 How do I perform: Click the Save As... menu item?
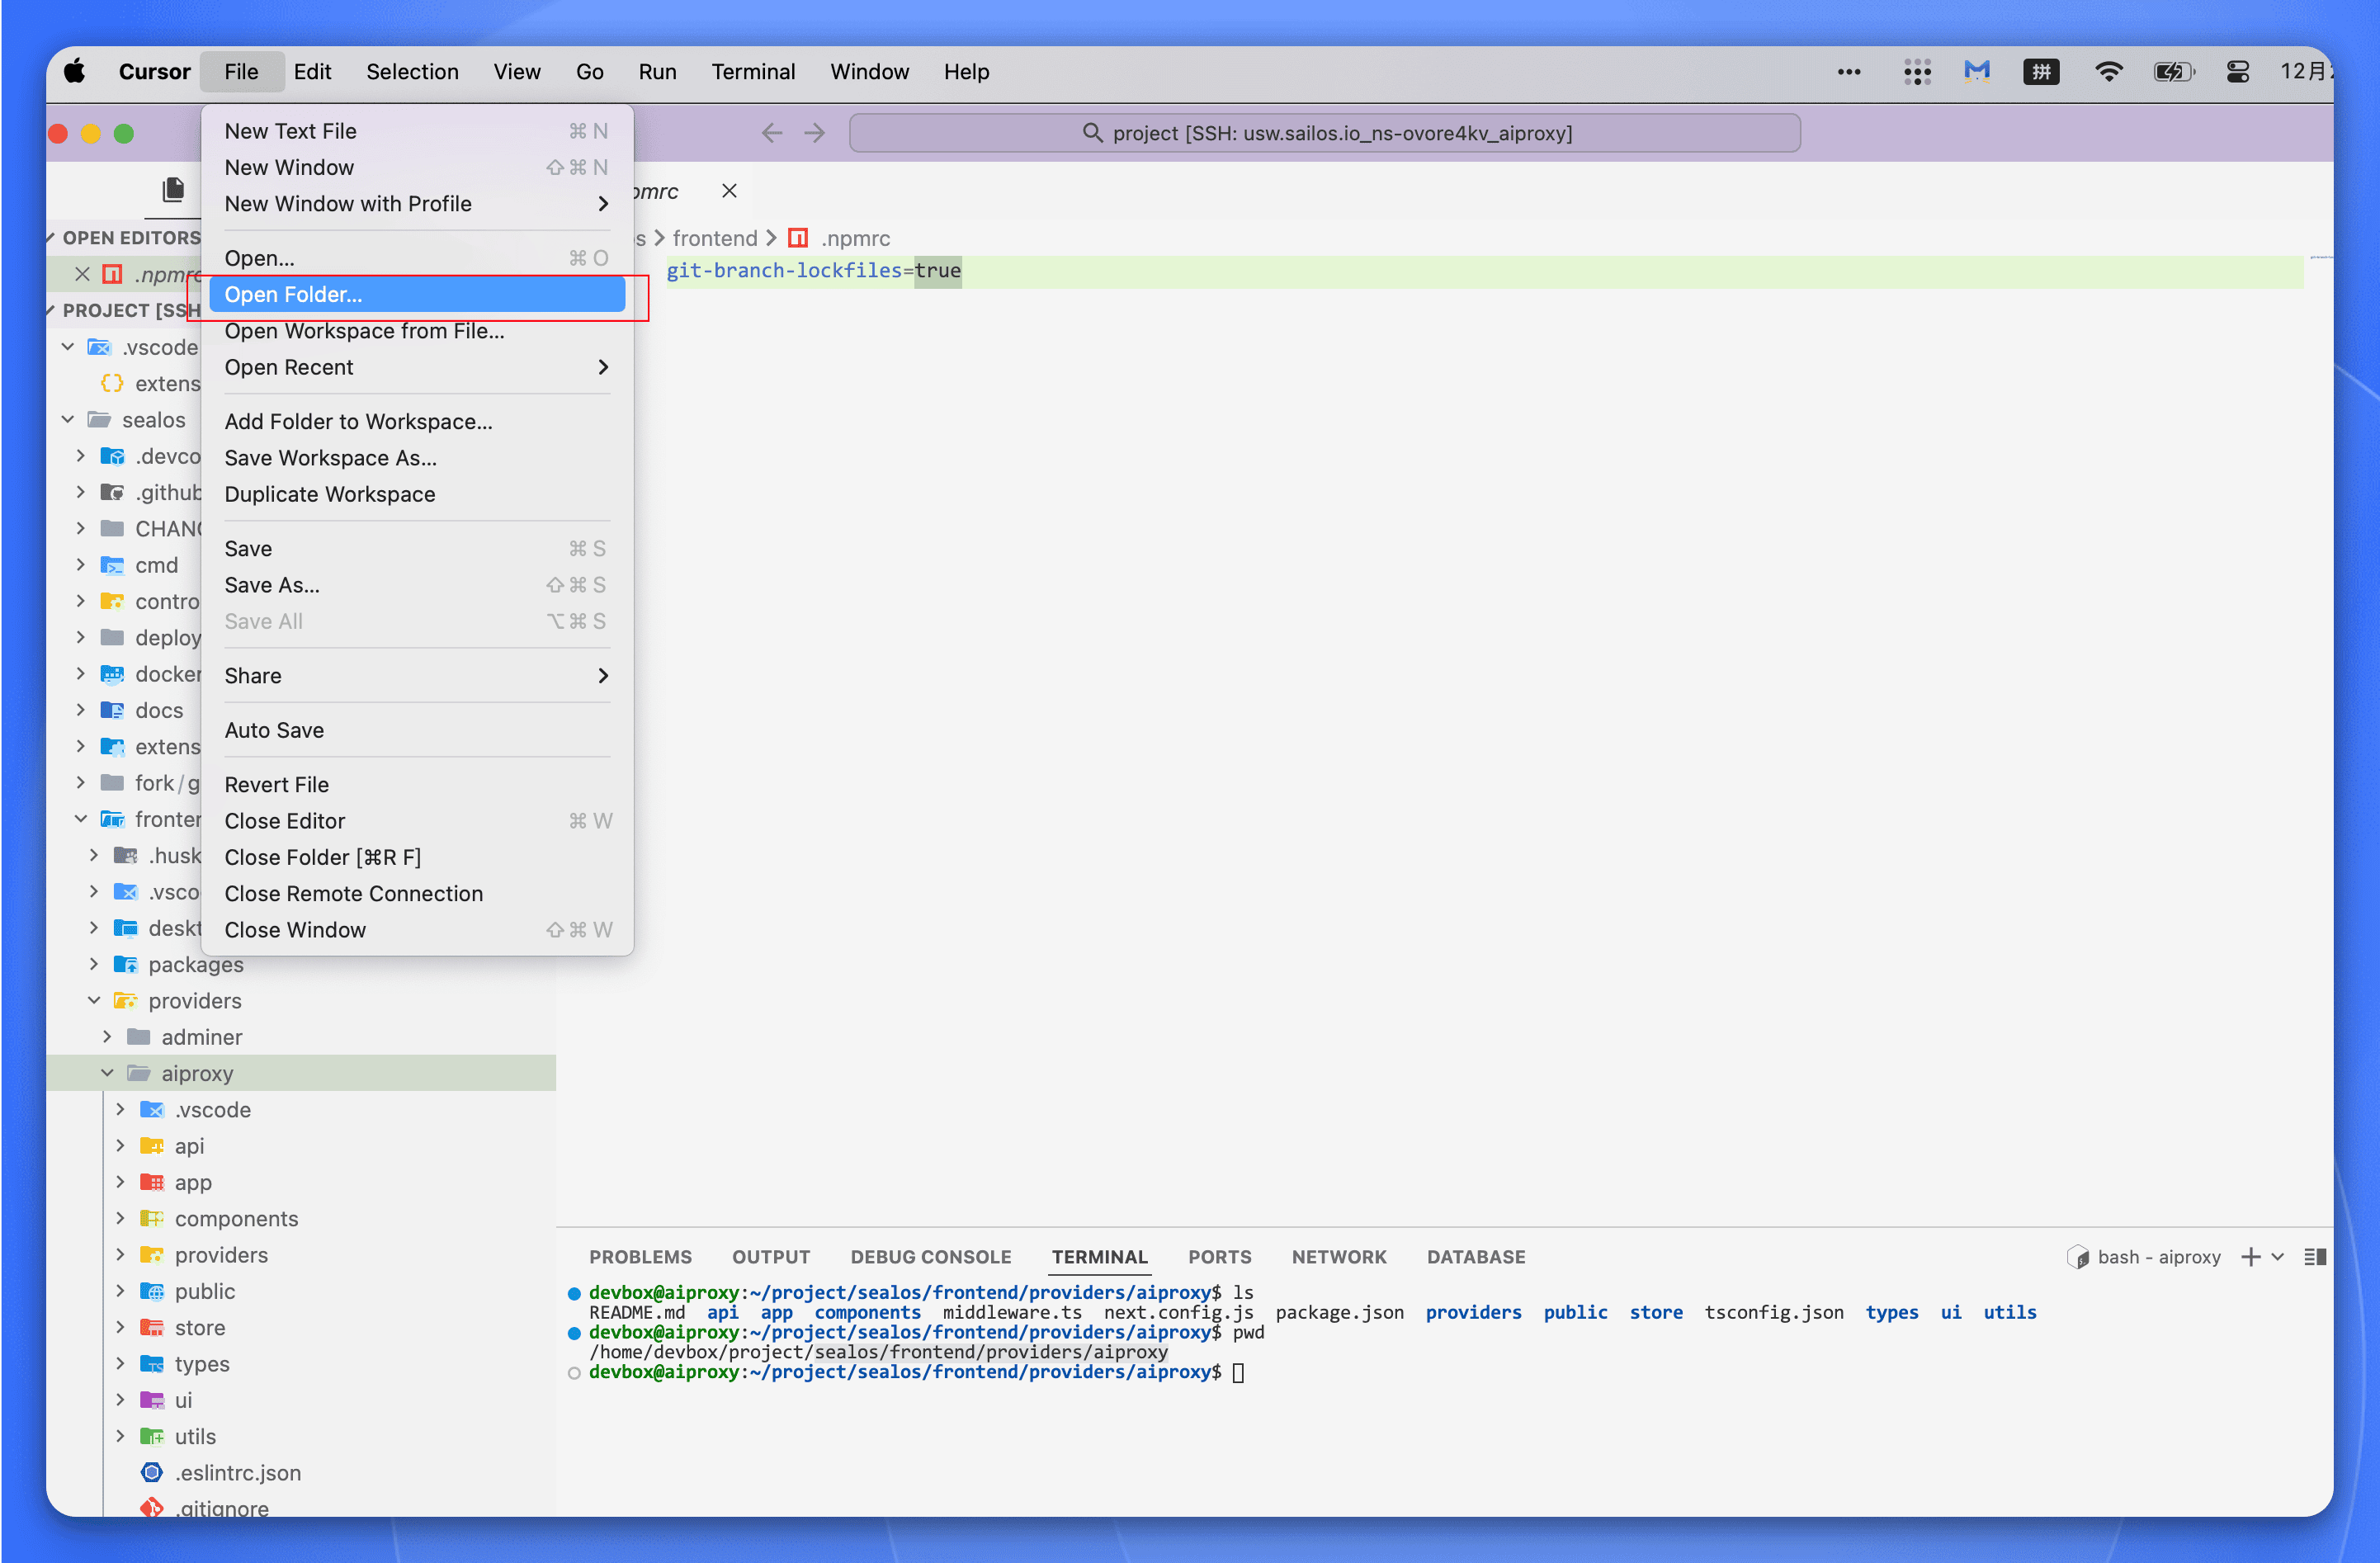pos(272,585)
